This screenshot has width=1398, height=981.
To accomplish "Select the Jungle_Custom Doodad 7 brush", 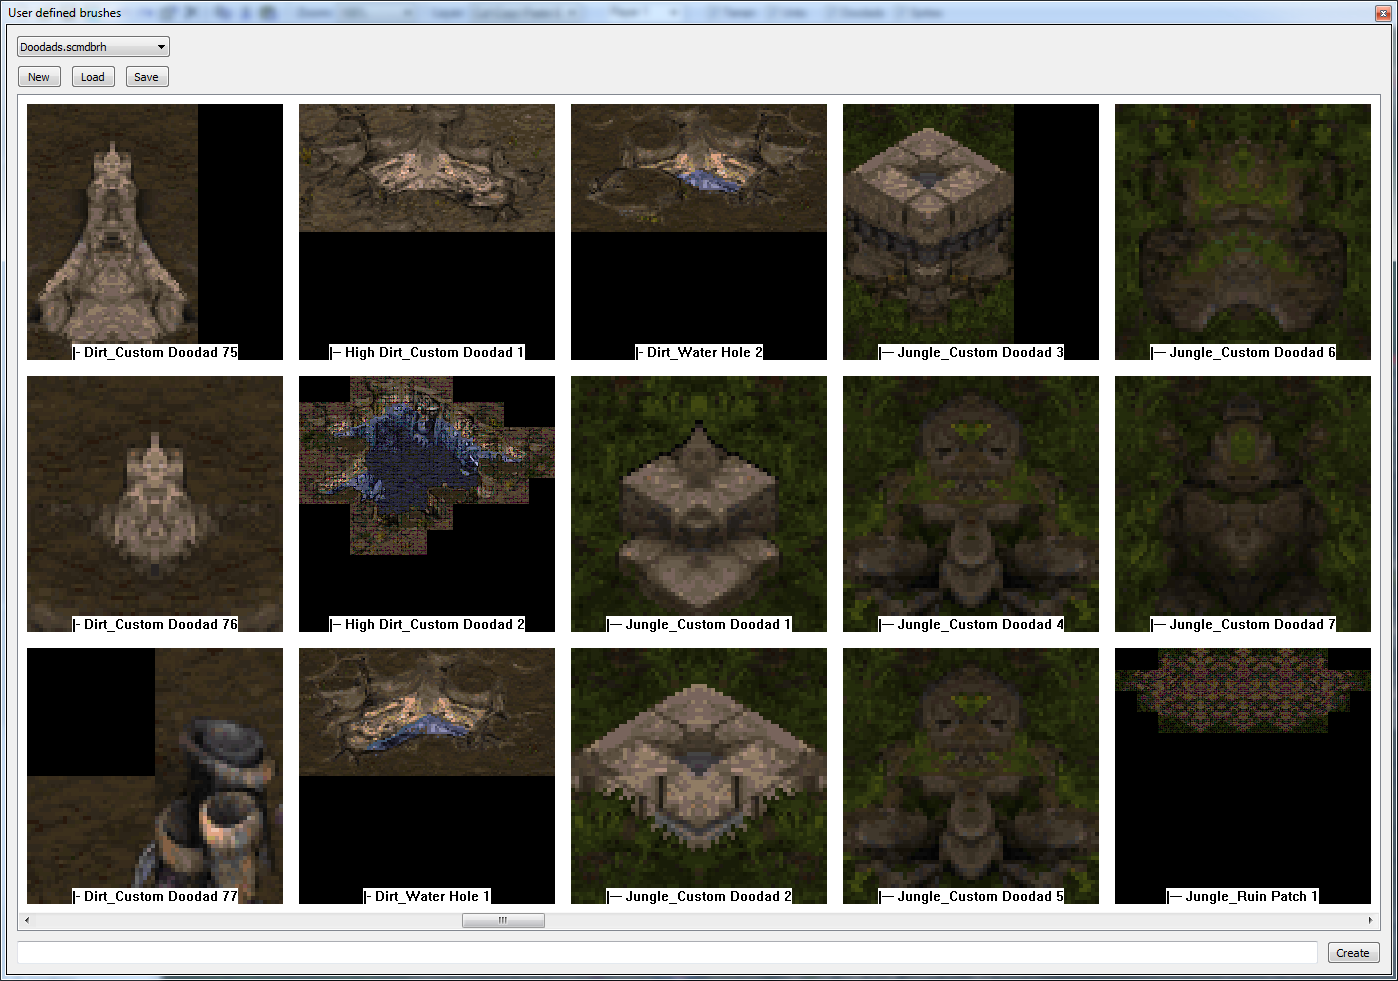I will point(1243,504).
